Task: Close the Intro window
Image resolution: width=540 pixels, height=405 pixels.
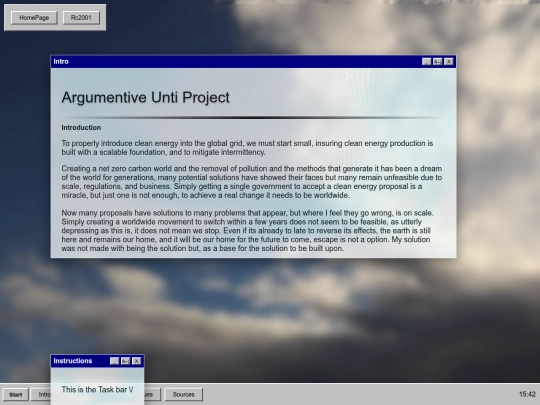Action: point(448,62)
